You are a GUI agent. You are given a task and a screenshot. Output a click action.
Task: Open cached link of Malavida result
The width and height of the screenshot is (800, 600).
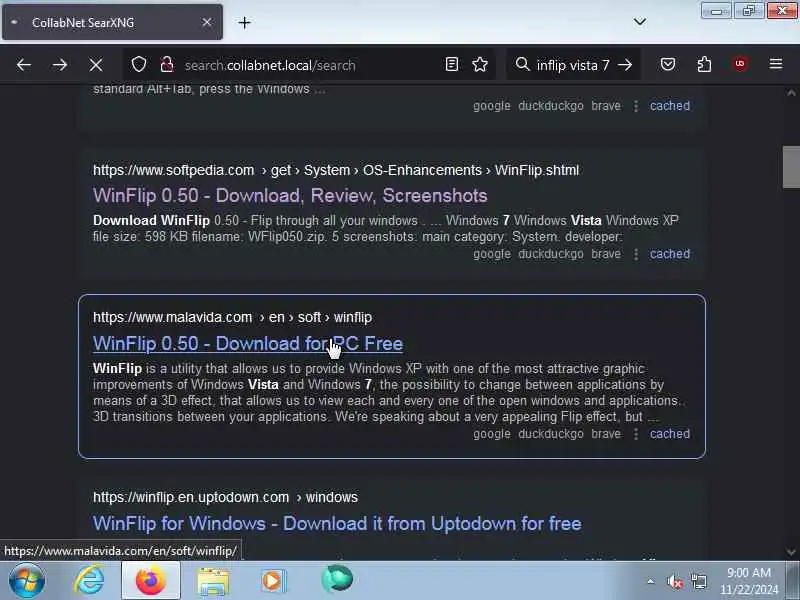coord(669,434)
